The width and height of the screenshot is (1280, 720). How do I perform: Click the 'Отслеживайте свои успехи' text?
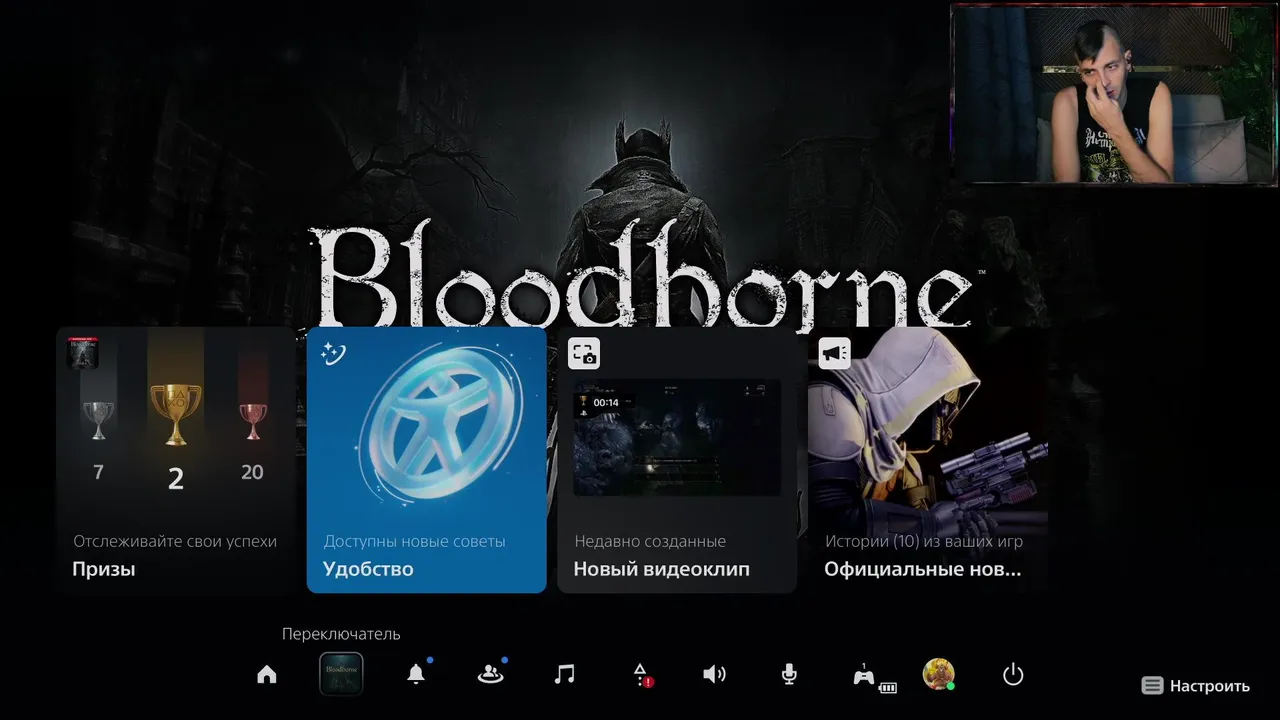(175, 541)
